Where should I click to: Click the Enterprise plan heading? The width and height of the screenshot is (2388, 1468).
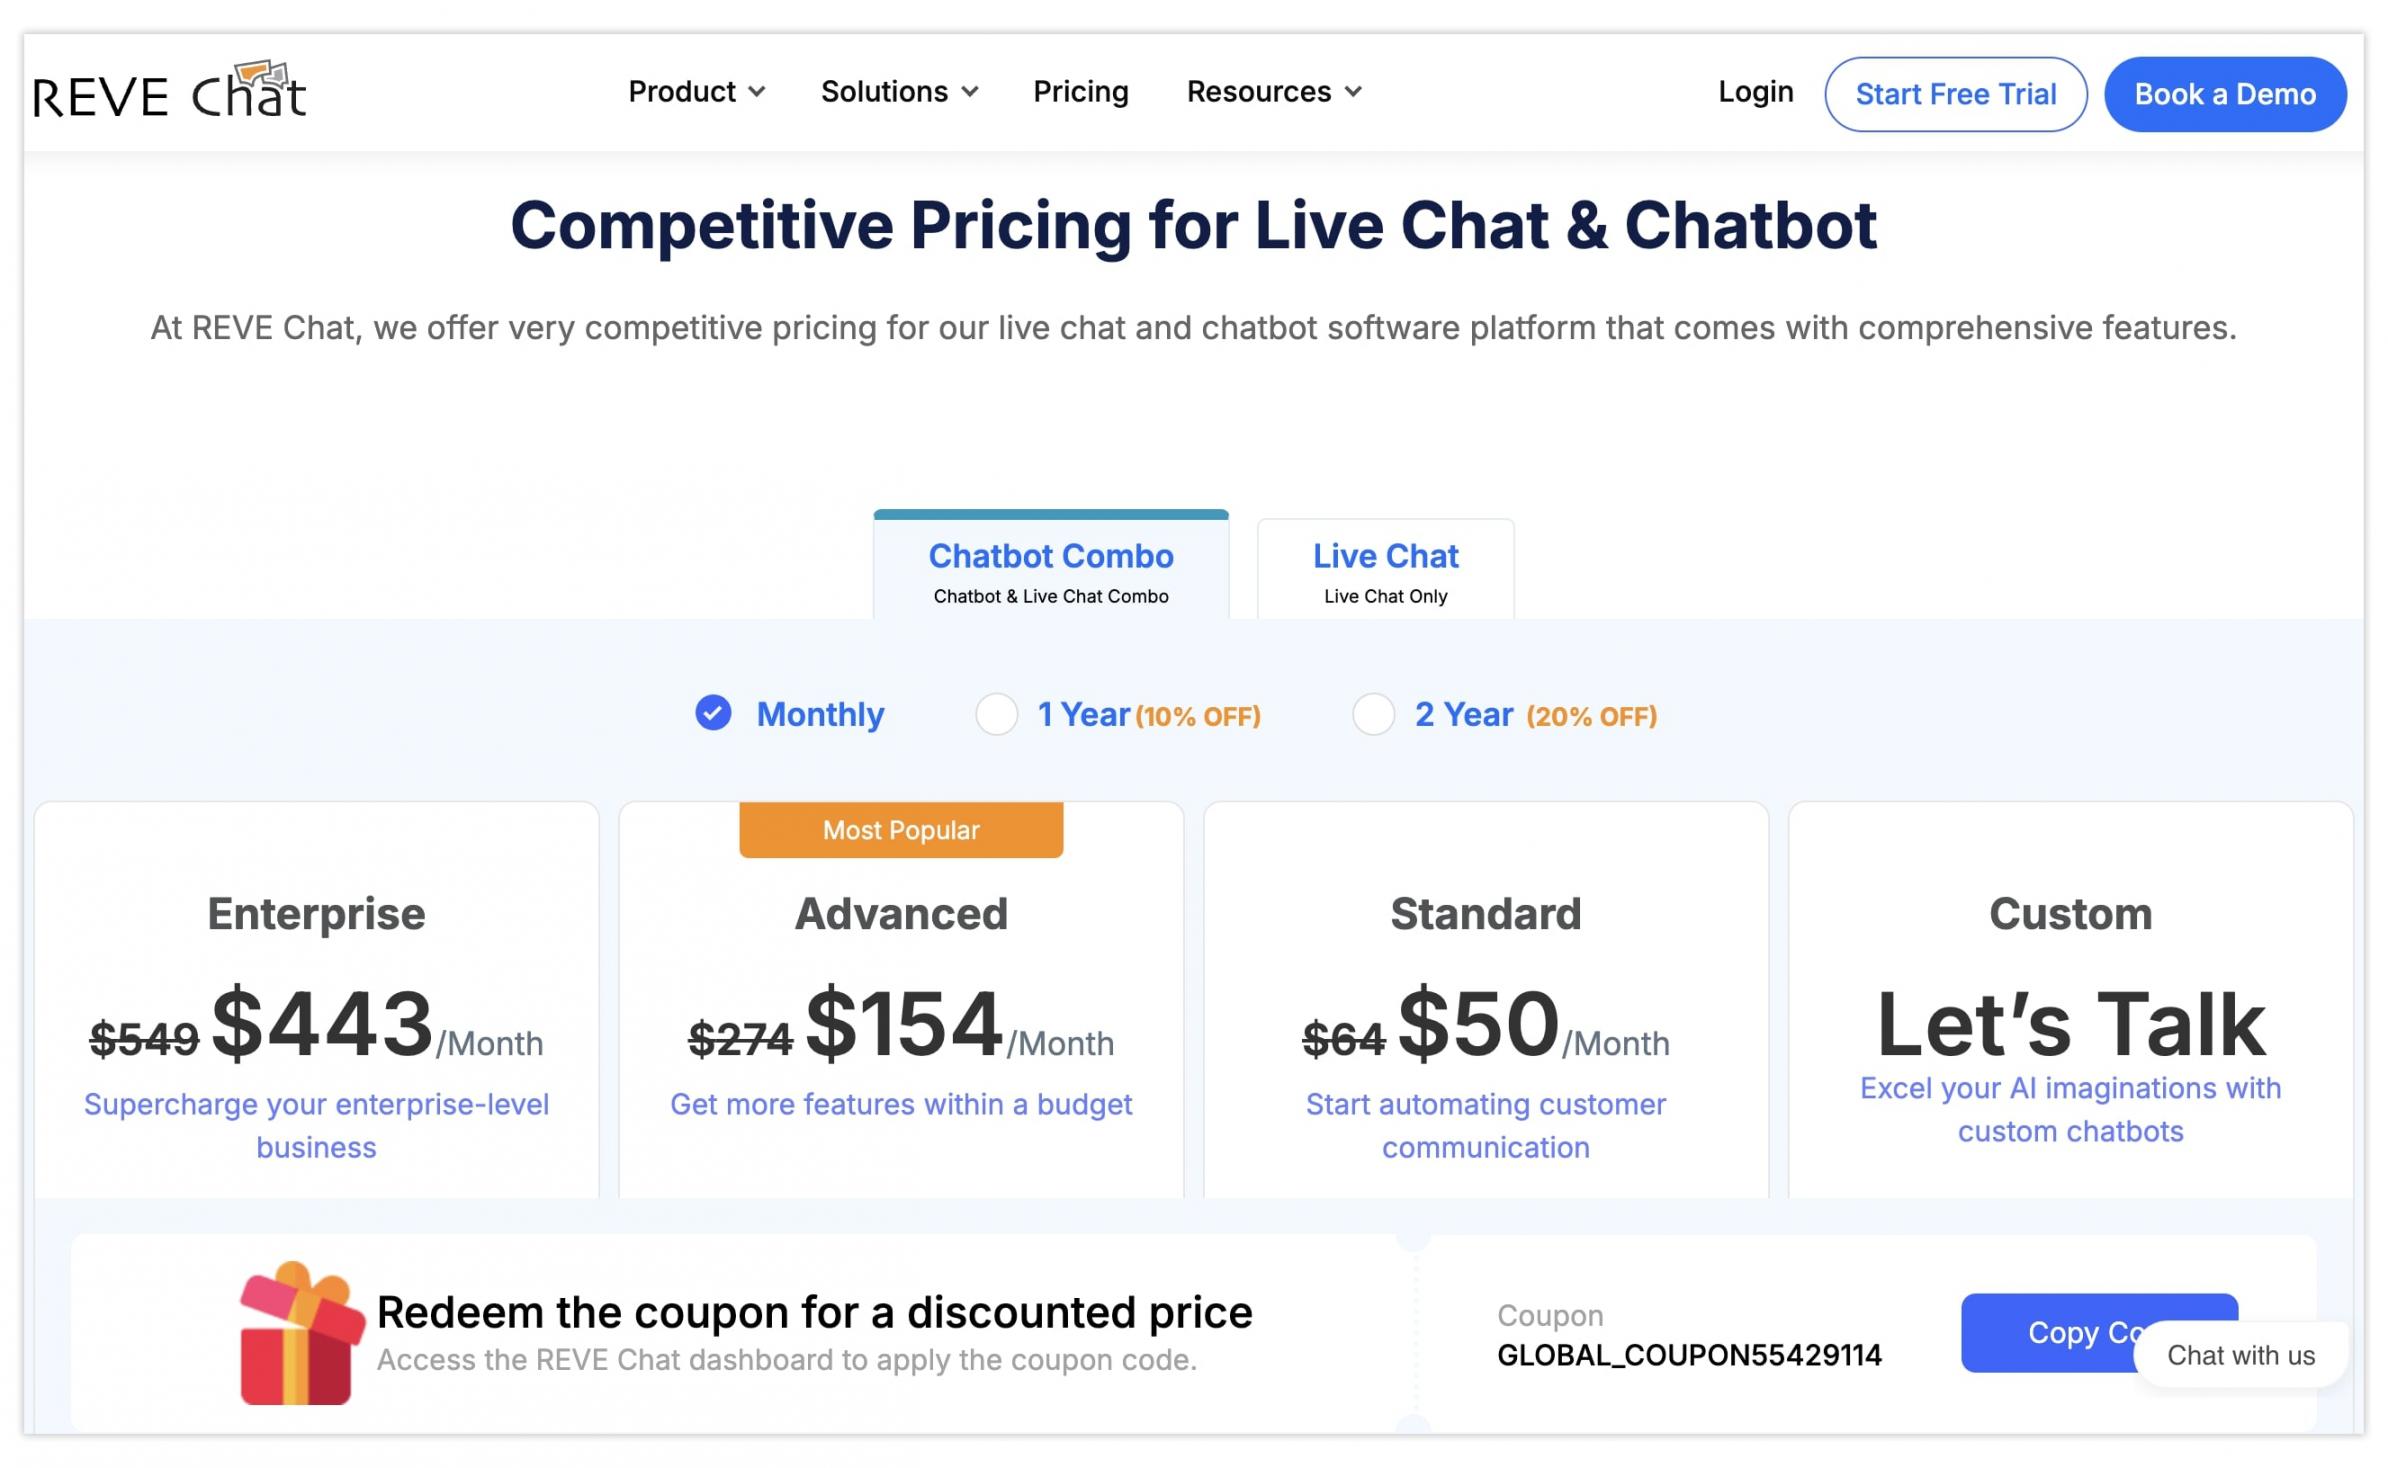tap(316, 914)
